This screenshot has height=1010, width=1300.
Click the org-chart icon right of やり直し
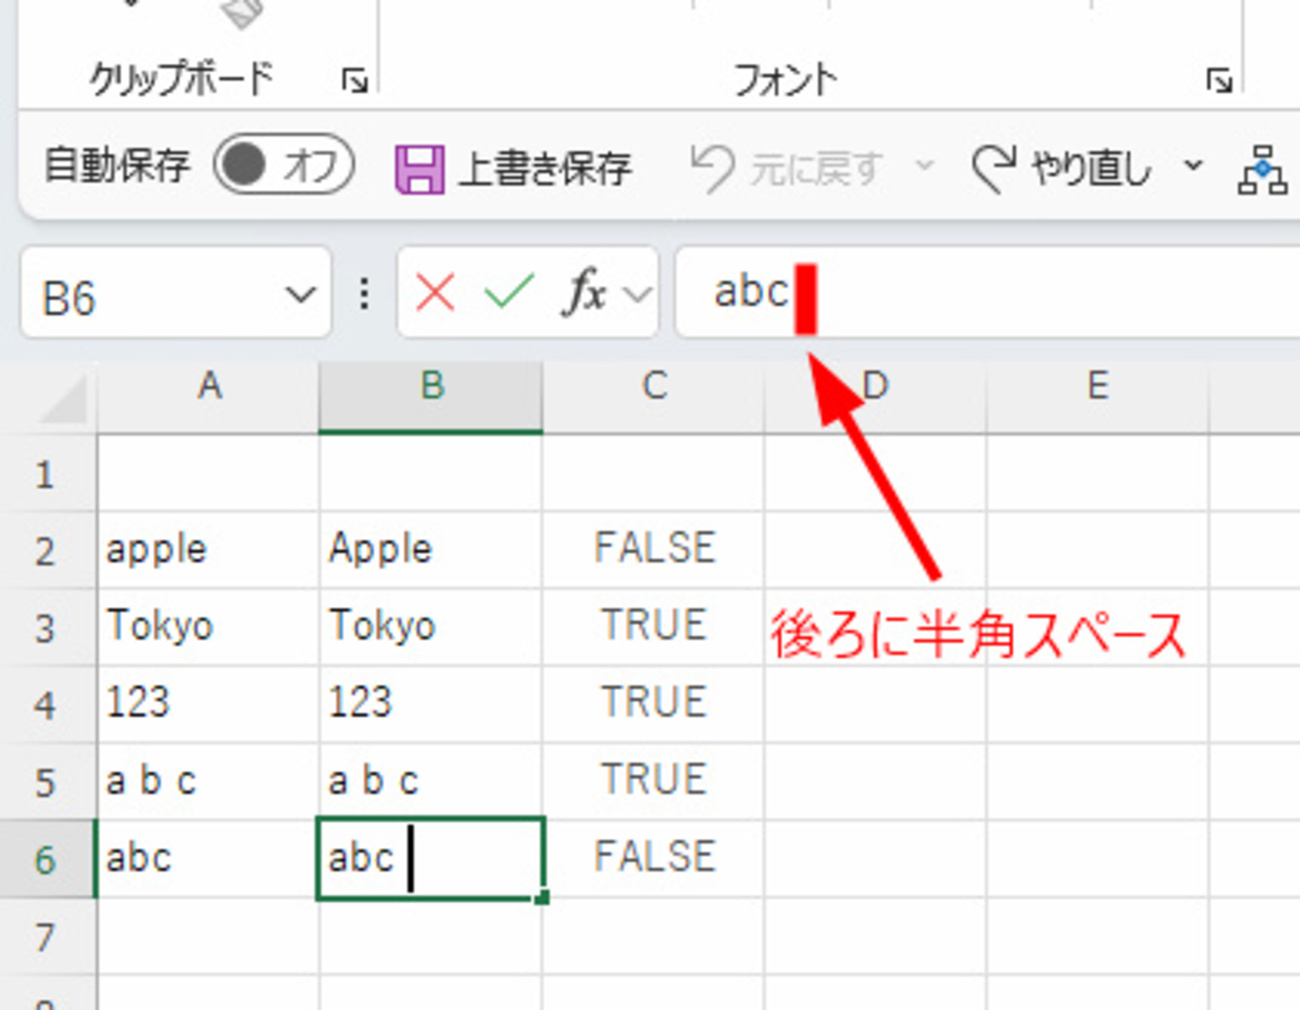[1262, 169]
